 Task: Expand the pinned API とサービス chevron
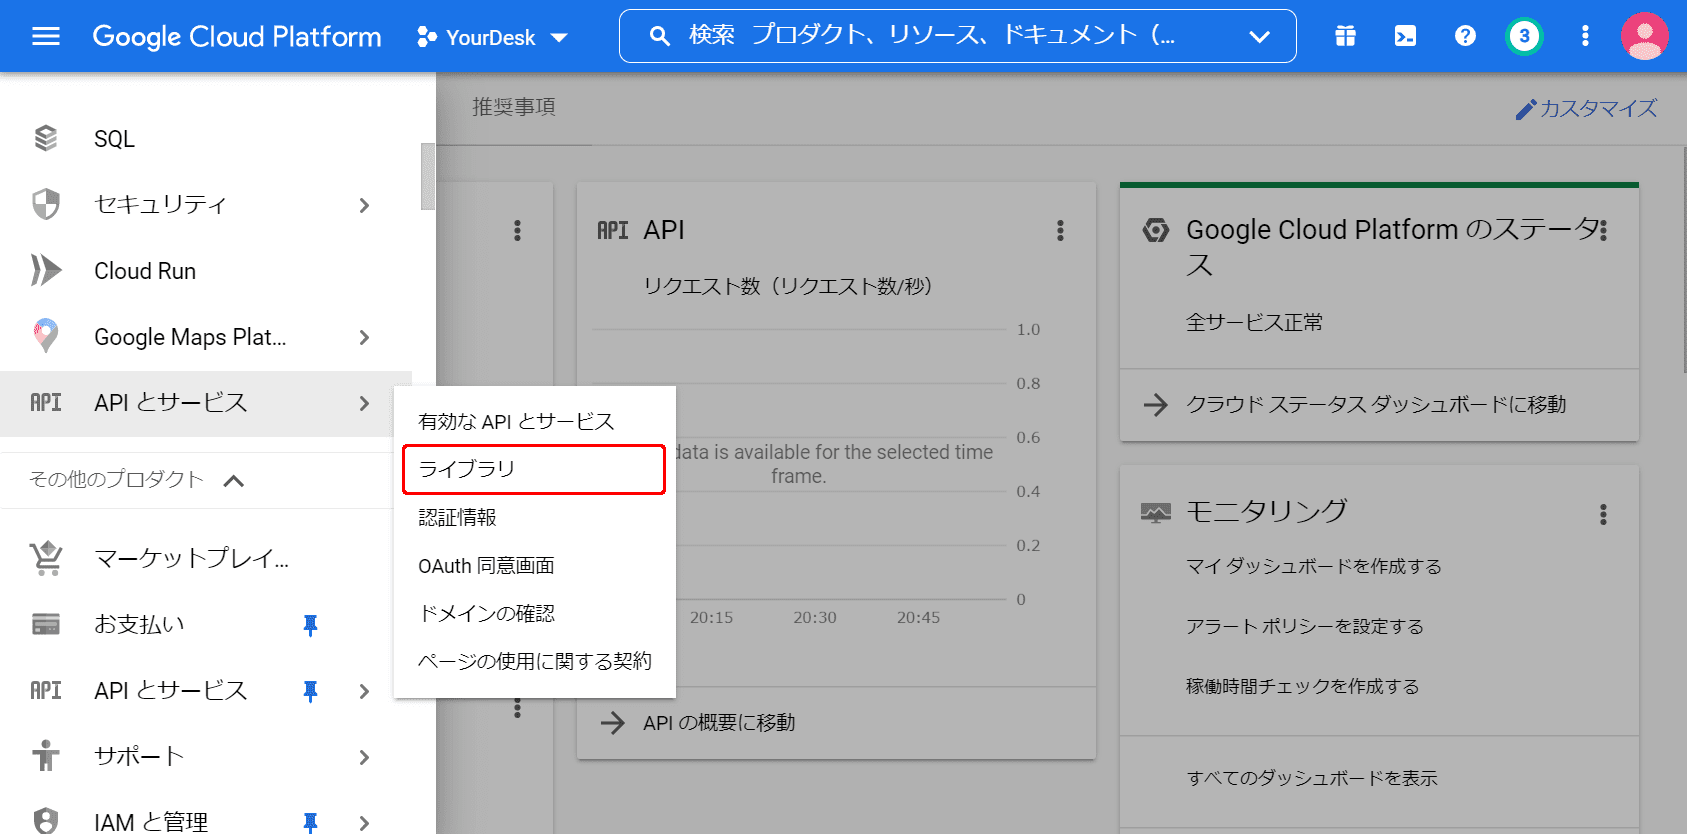tap(364, 691)
